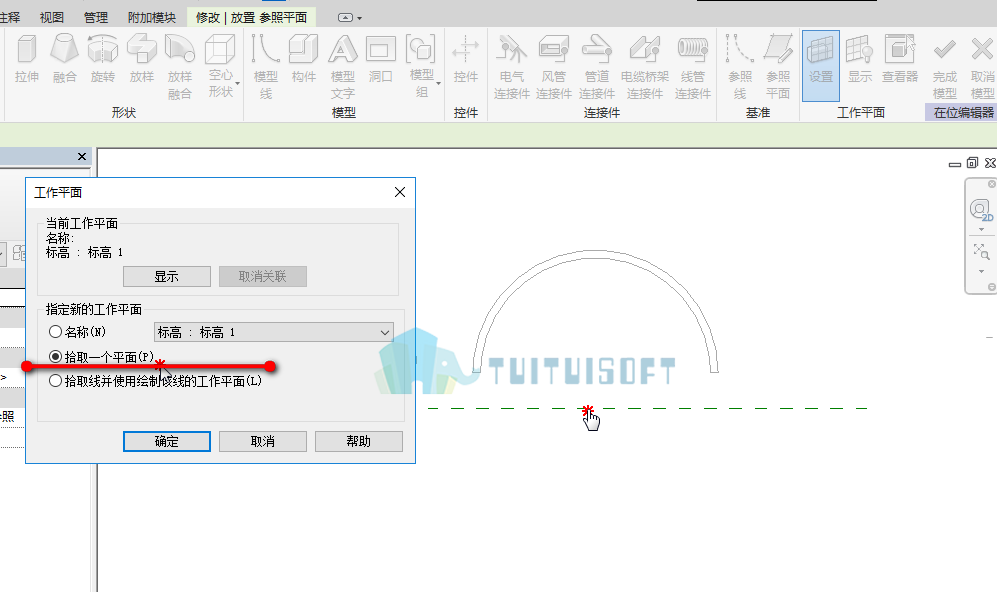
Task: Select the 风管连接件 tool
Action: pos(554,67)
